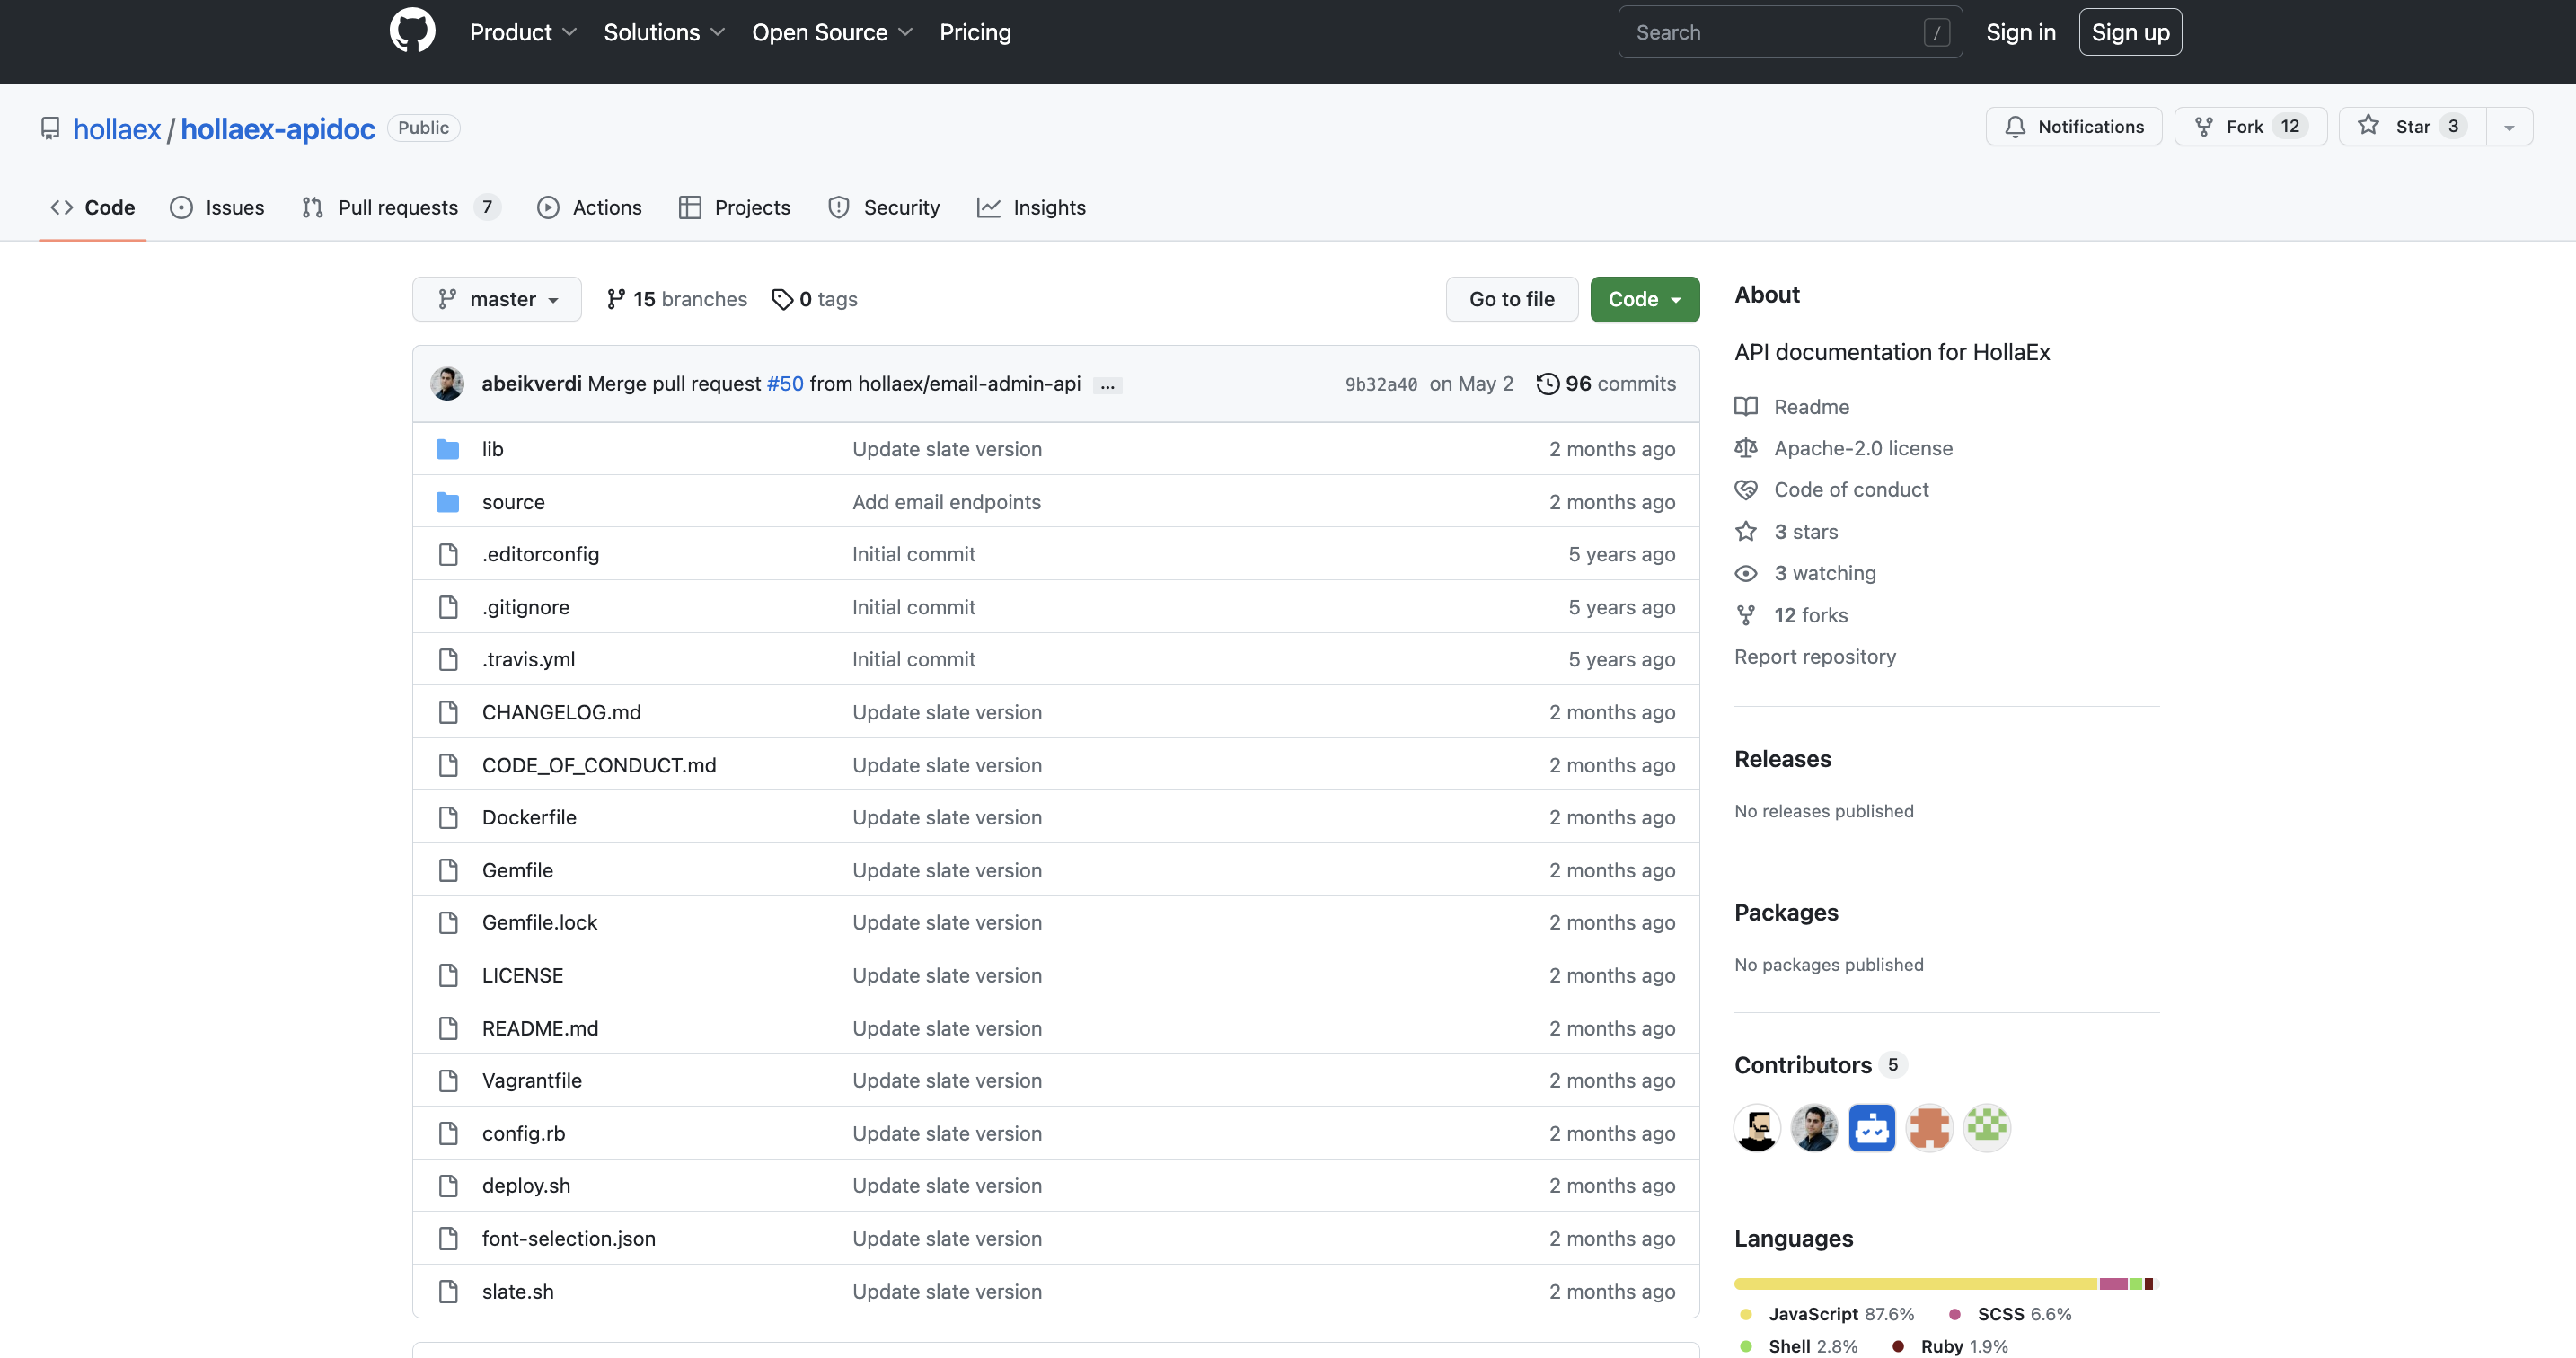Screen dimensions: 2576x1358
Task: Open commit history clock icon
Action: click(x=1547, y=384)
